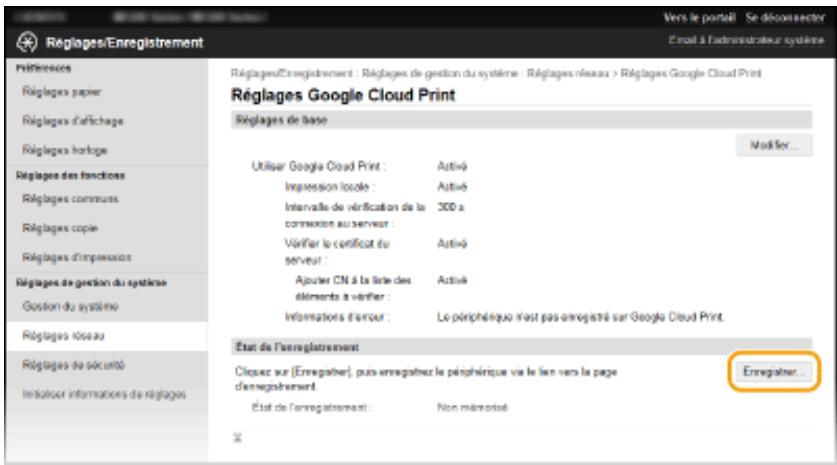This screenshot has height=465, width=837.
Task: Select Réglages d'impression menu item
Action: pyautogui.click(x=76, y=257)
